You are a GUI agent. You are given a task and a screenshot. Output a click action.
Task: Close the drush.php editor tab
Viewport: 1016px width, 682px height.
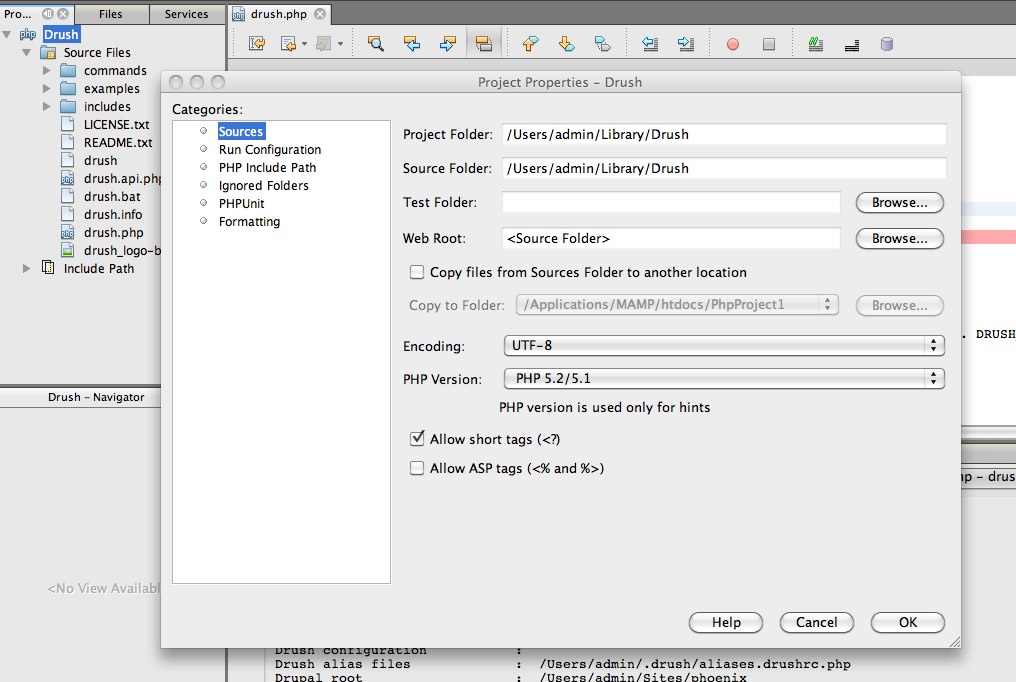[319, 14]
